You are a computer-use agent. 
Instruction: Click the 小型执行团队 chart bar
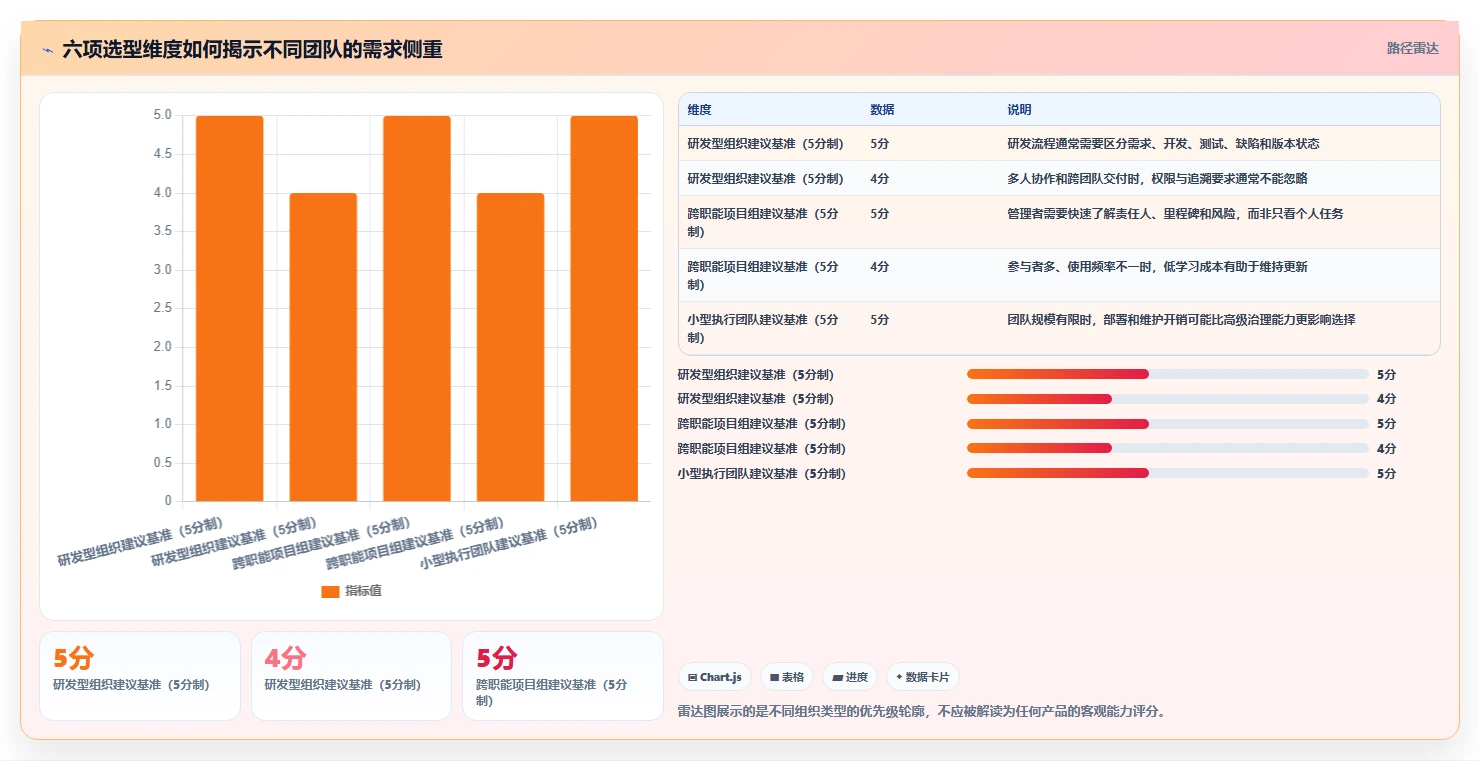coord(604,308)
